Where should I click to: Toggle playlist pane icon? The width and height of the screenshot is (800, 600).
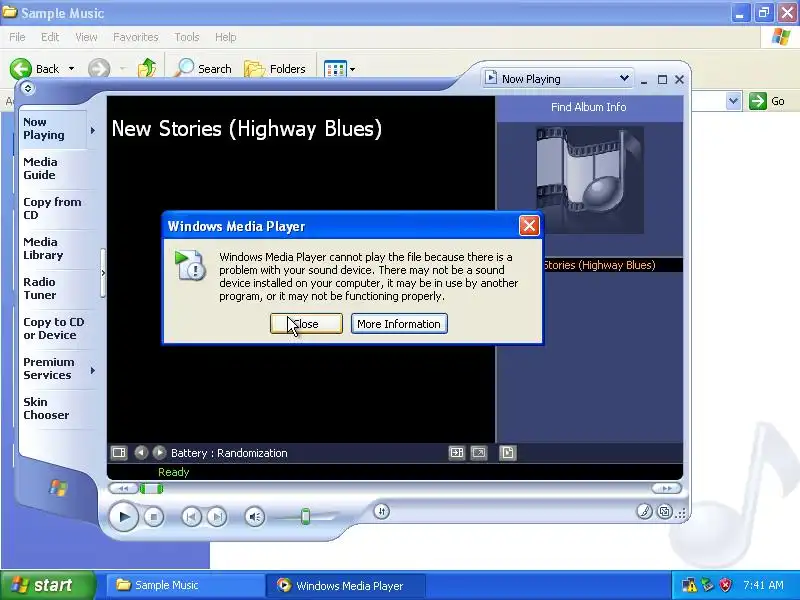507,453
